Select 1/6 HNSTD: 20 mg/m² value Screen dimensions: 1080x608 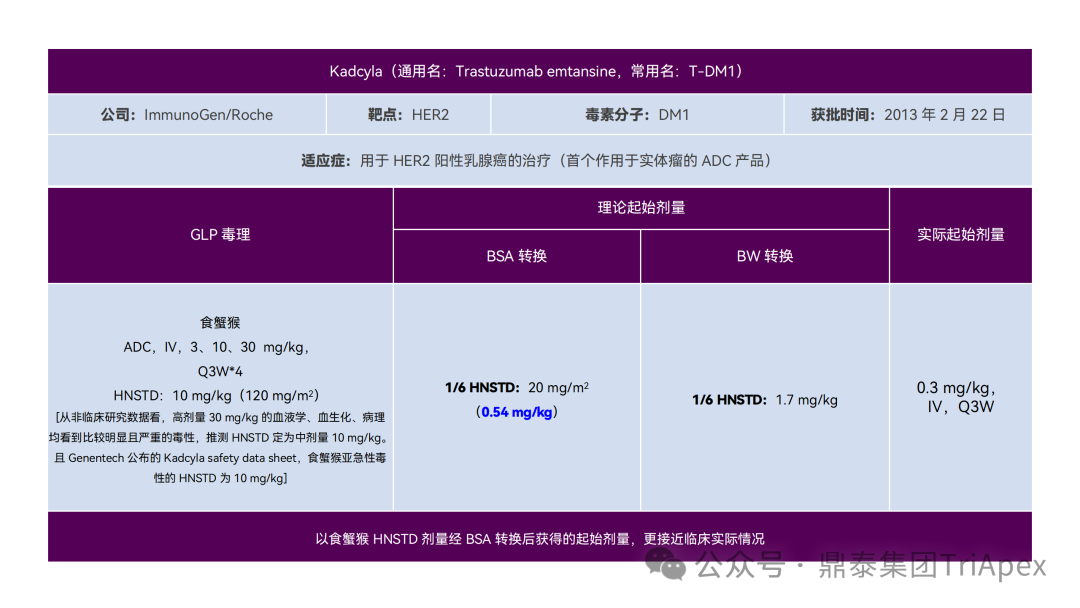coord(517,388)
